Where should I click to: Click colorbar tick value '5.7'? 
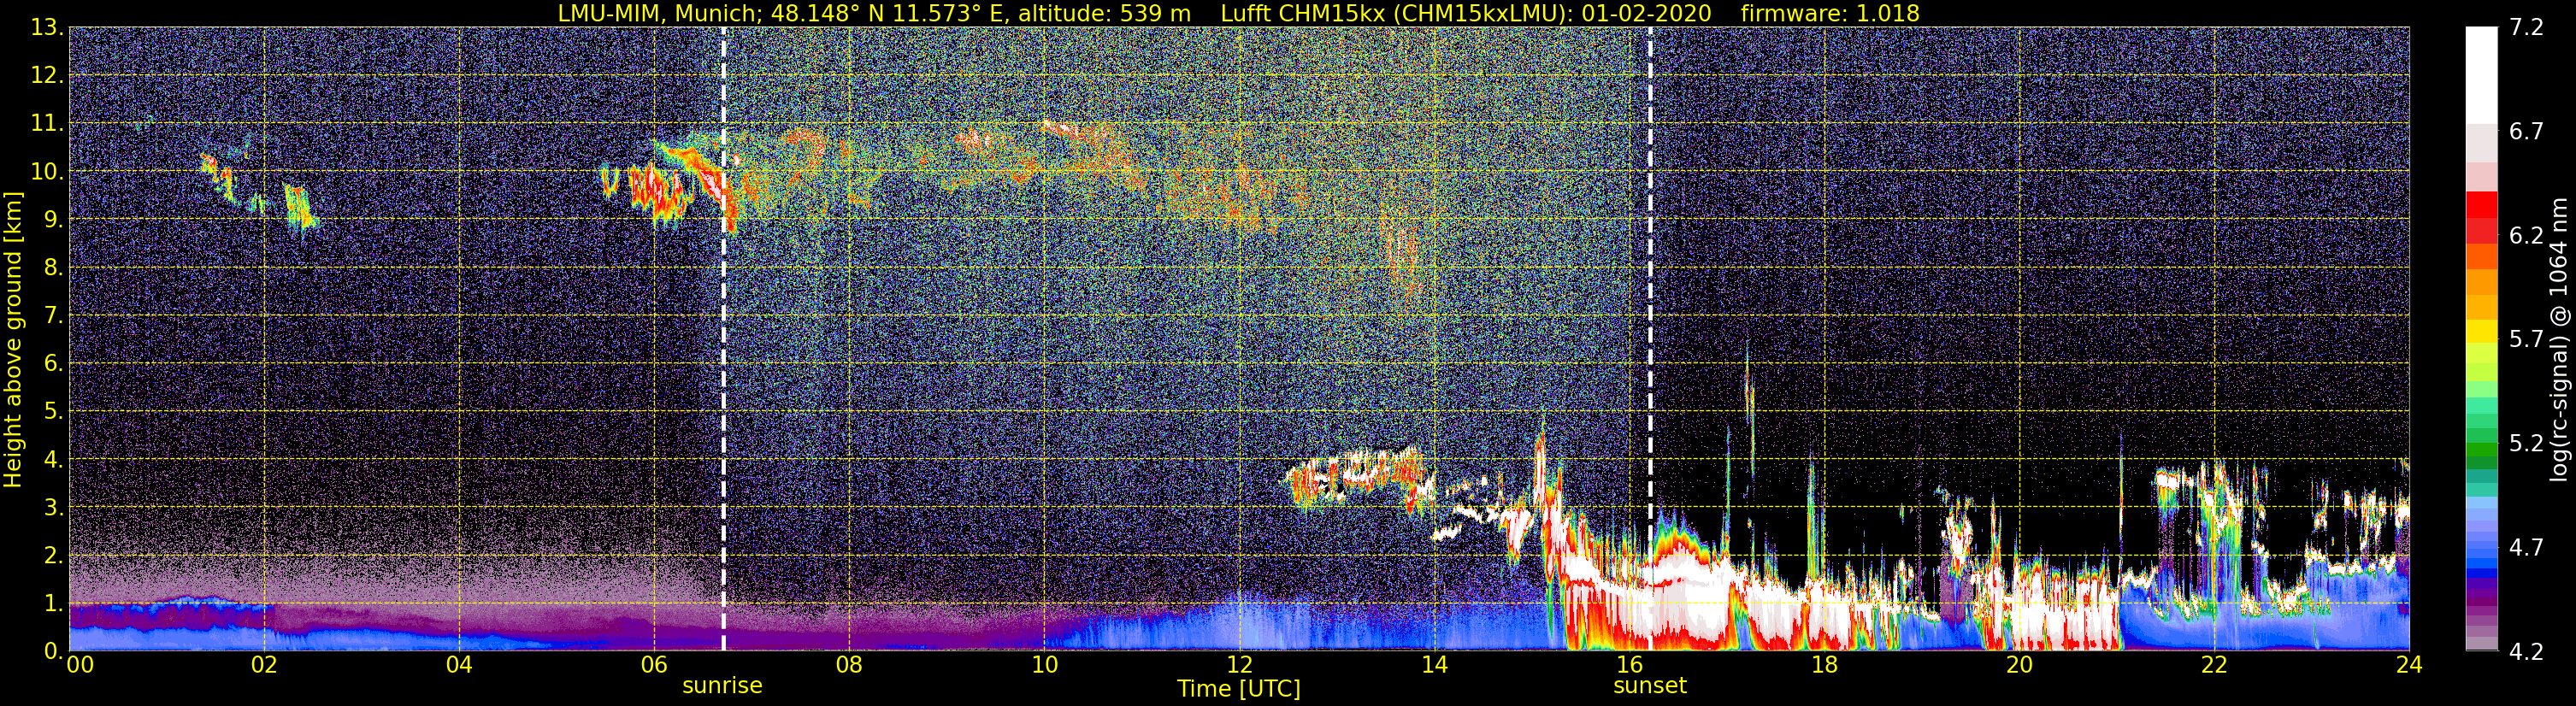point(2526,340)
